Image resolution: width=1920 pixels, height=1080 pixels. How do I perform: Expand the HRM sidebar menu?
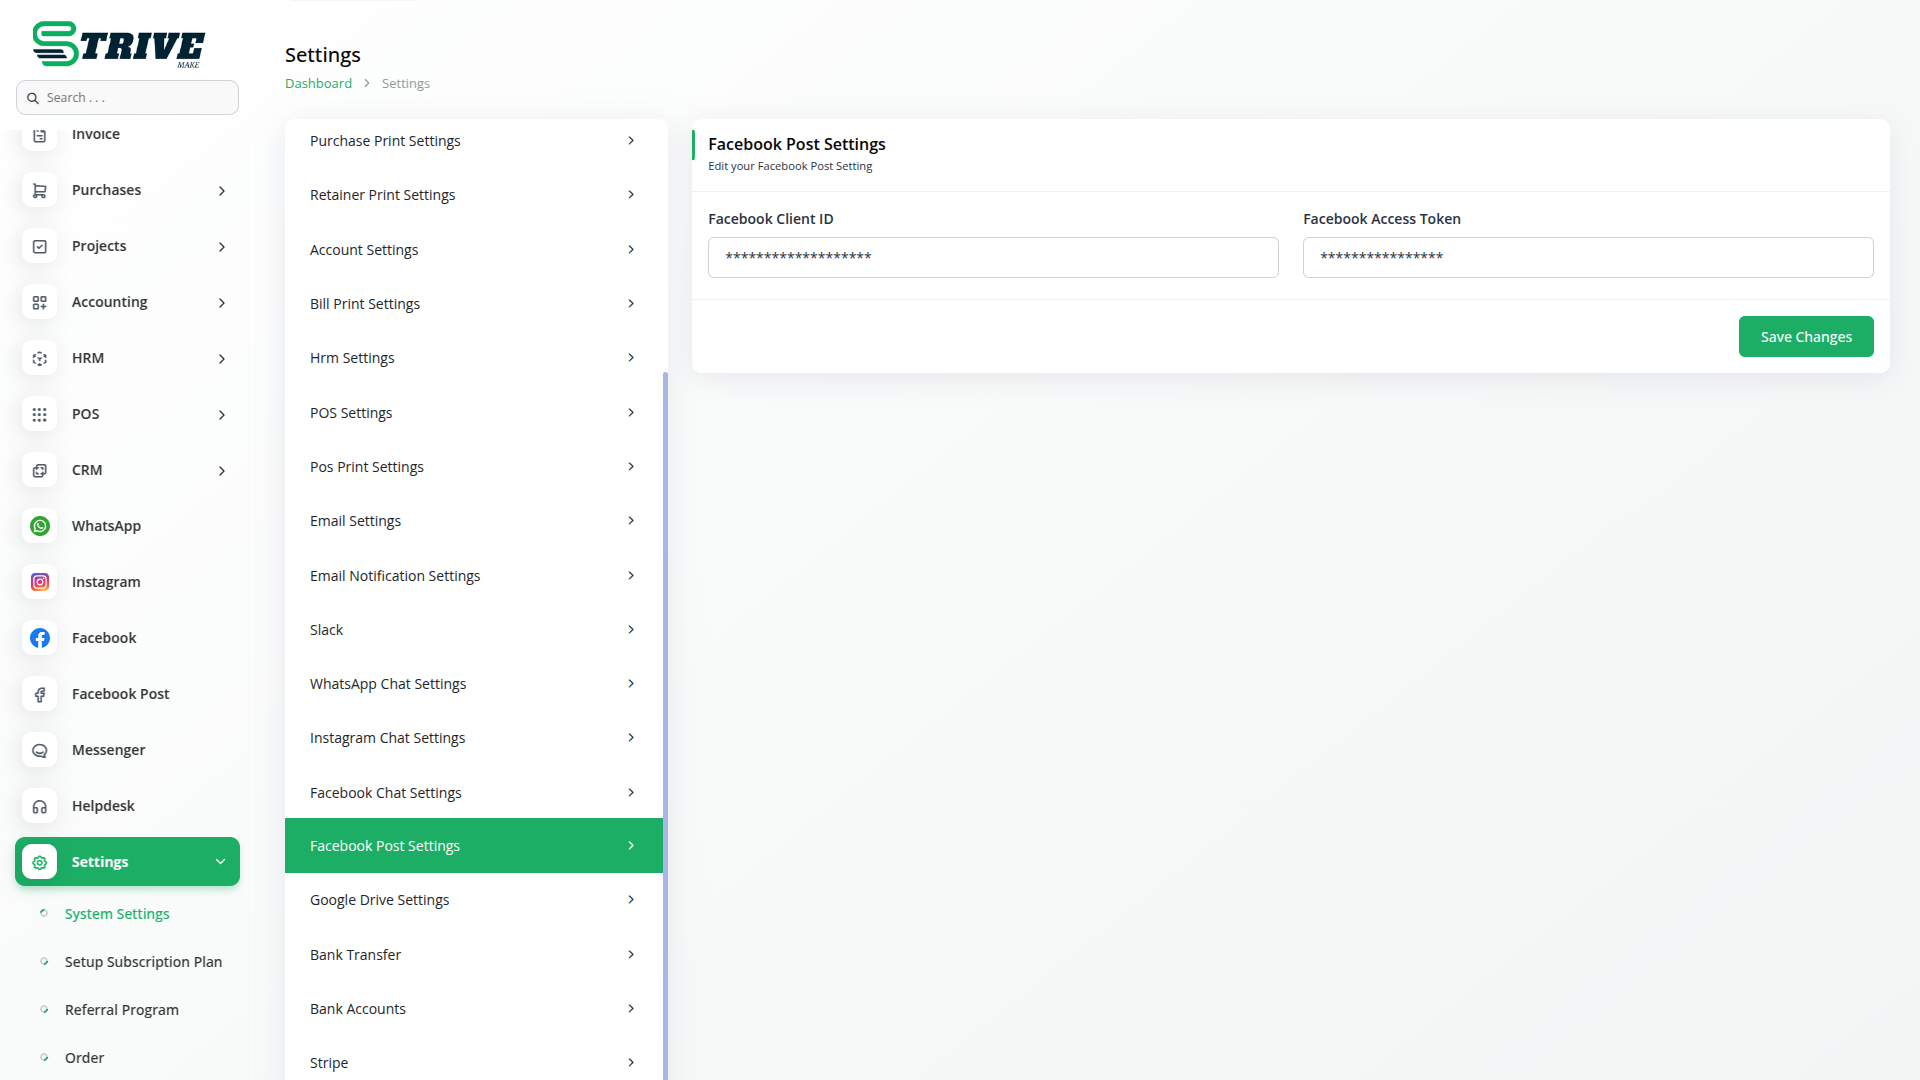coord(222,358)
